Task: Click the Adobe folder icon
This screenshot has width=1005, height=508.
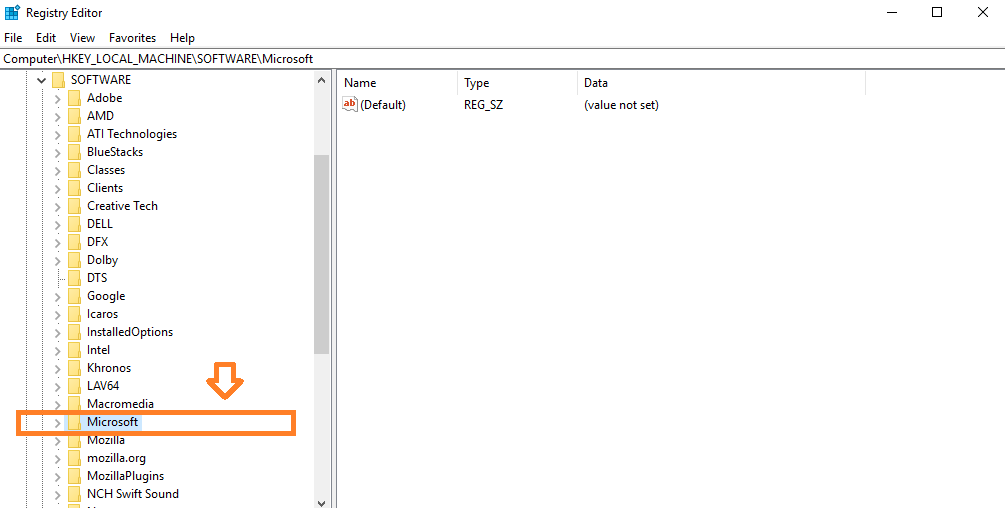Action: (74, 98)
